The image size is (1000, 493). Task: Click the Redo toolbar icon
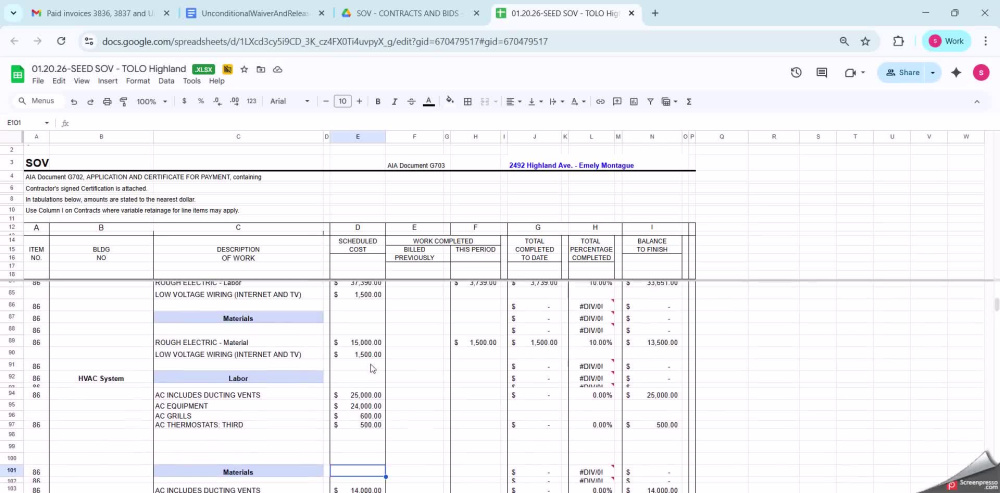[90, 101]
